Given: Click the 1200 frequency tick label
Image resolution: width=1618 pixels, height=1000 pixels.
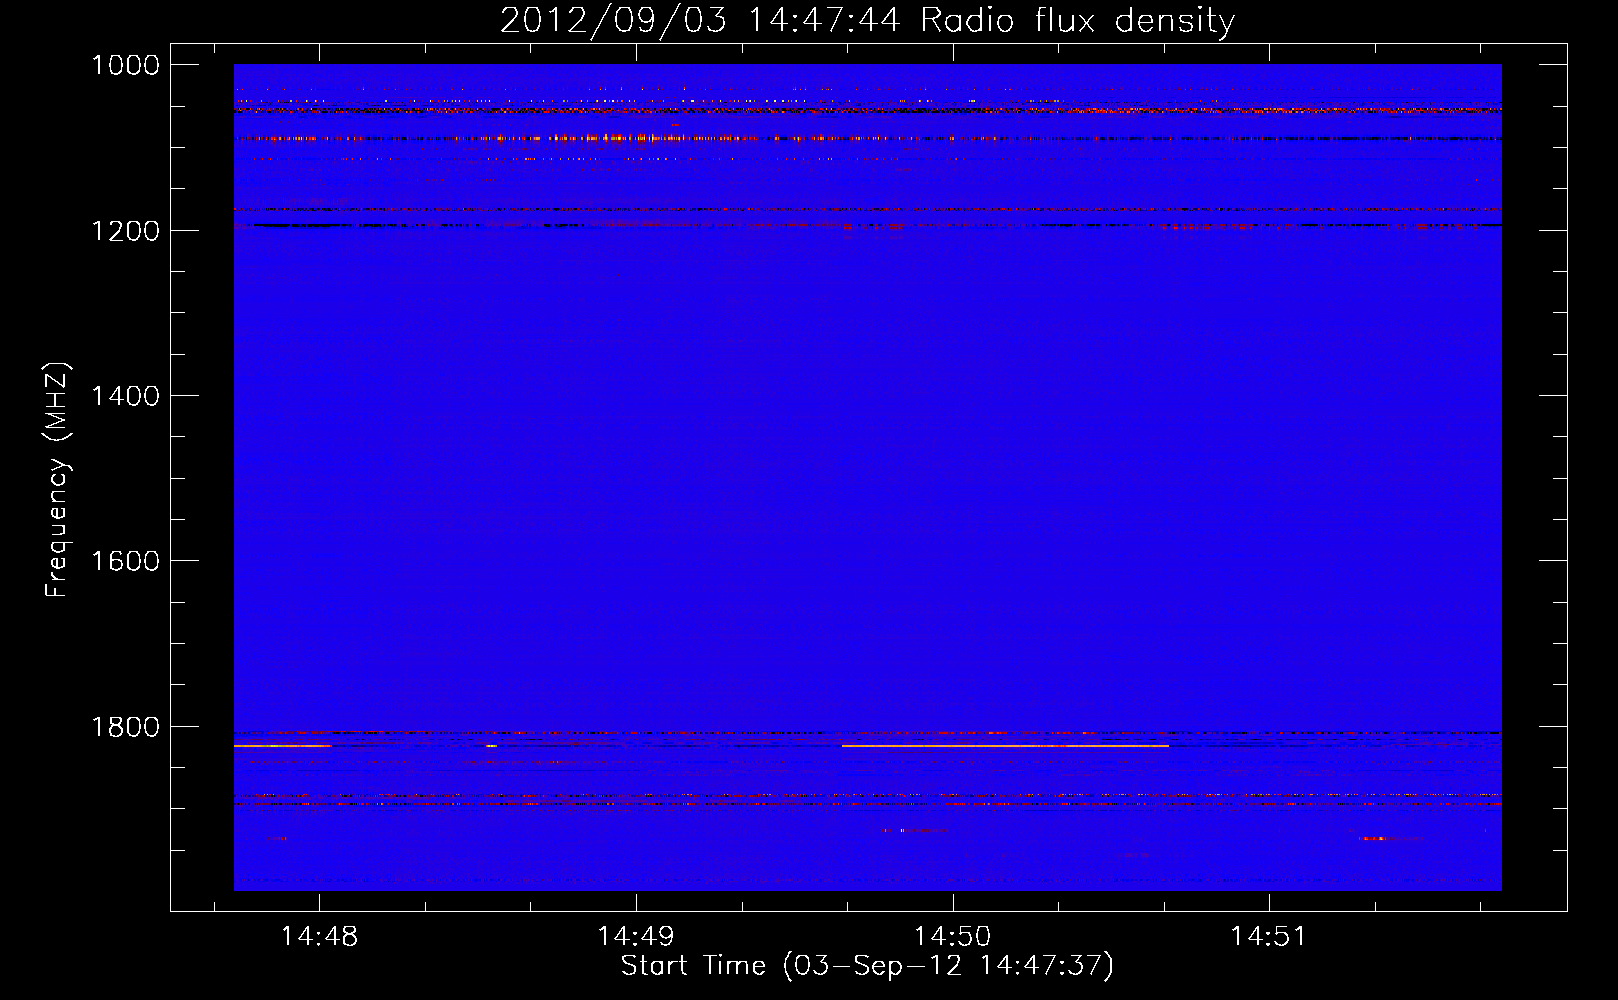Looking at the screenshot, I should point(126,231).
